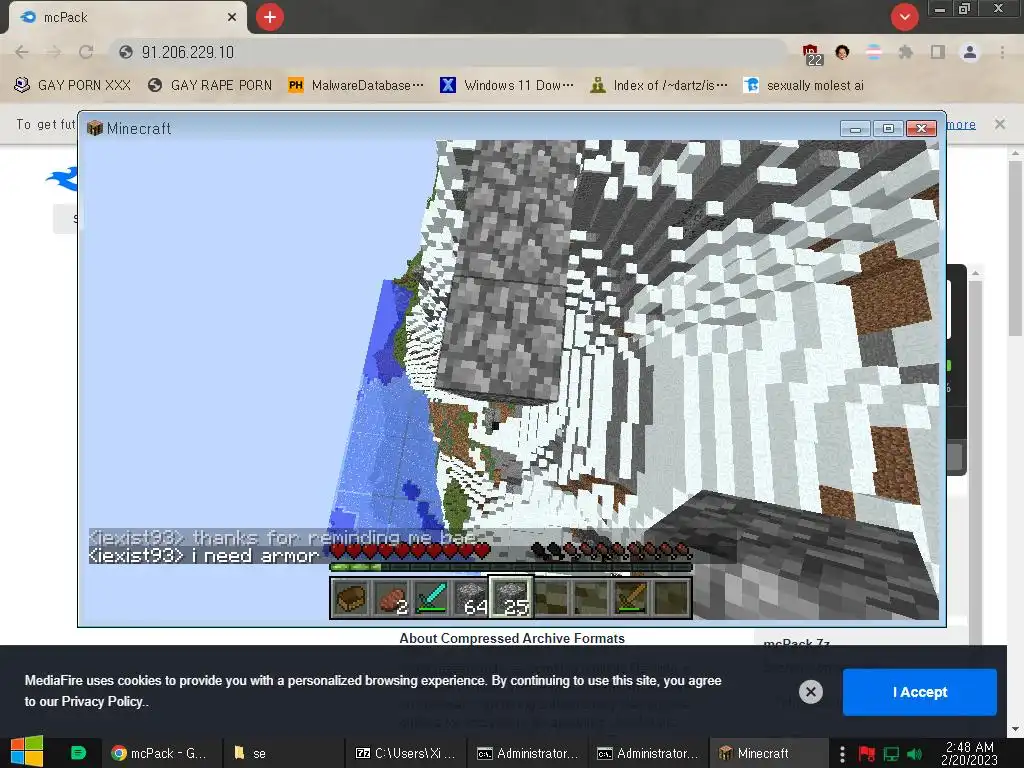Close the Minecraft window with red X

click(x=921, y=129)
